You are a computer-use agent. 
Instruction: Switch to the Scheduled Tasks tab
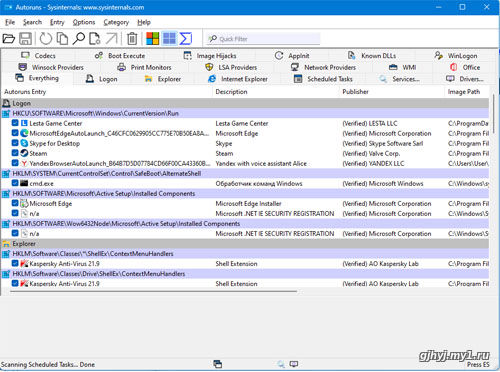pos(323,79)
